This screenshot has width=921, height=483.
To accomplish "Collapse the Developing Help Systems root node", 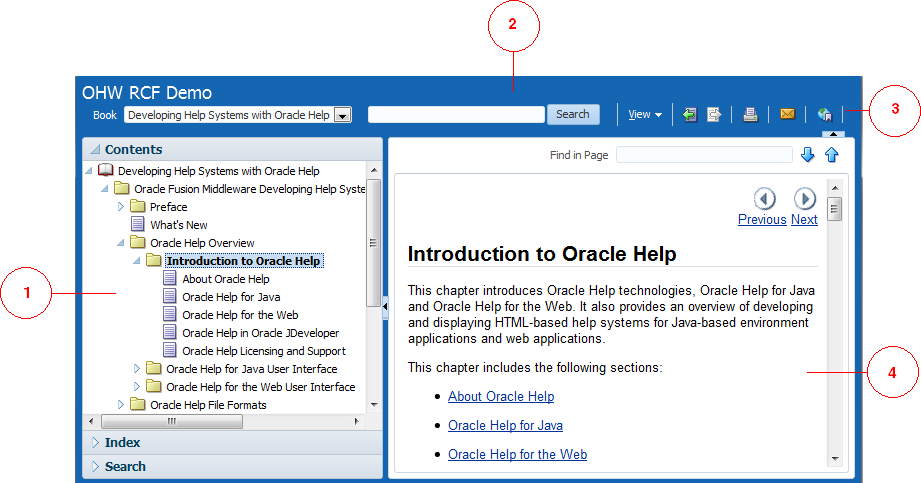I will (89, 171).
